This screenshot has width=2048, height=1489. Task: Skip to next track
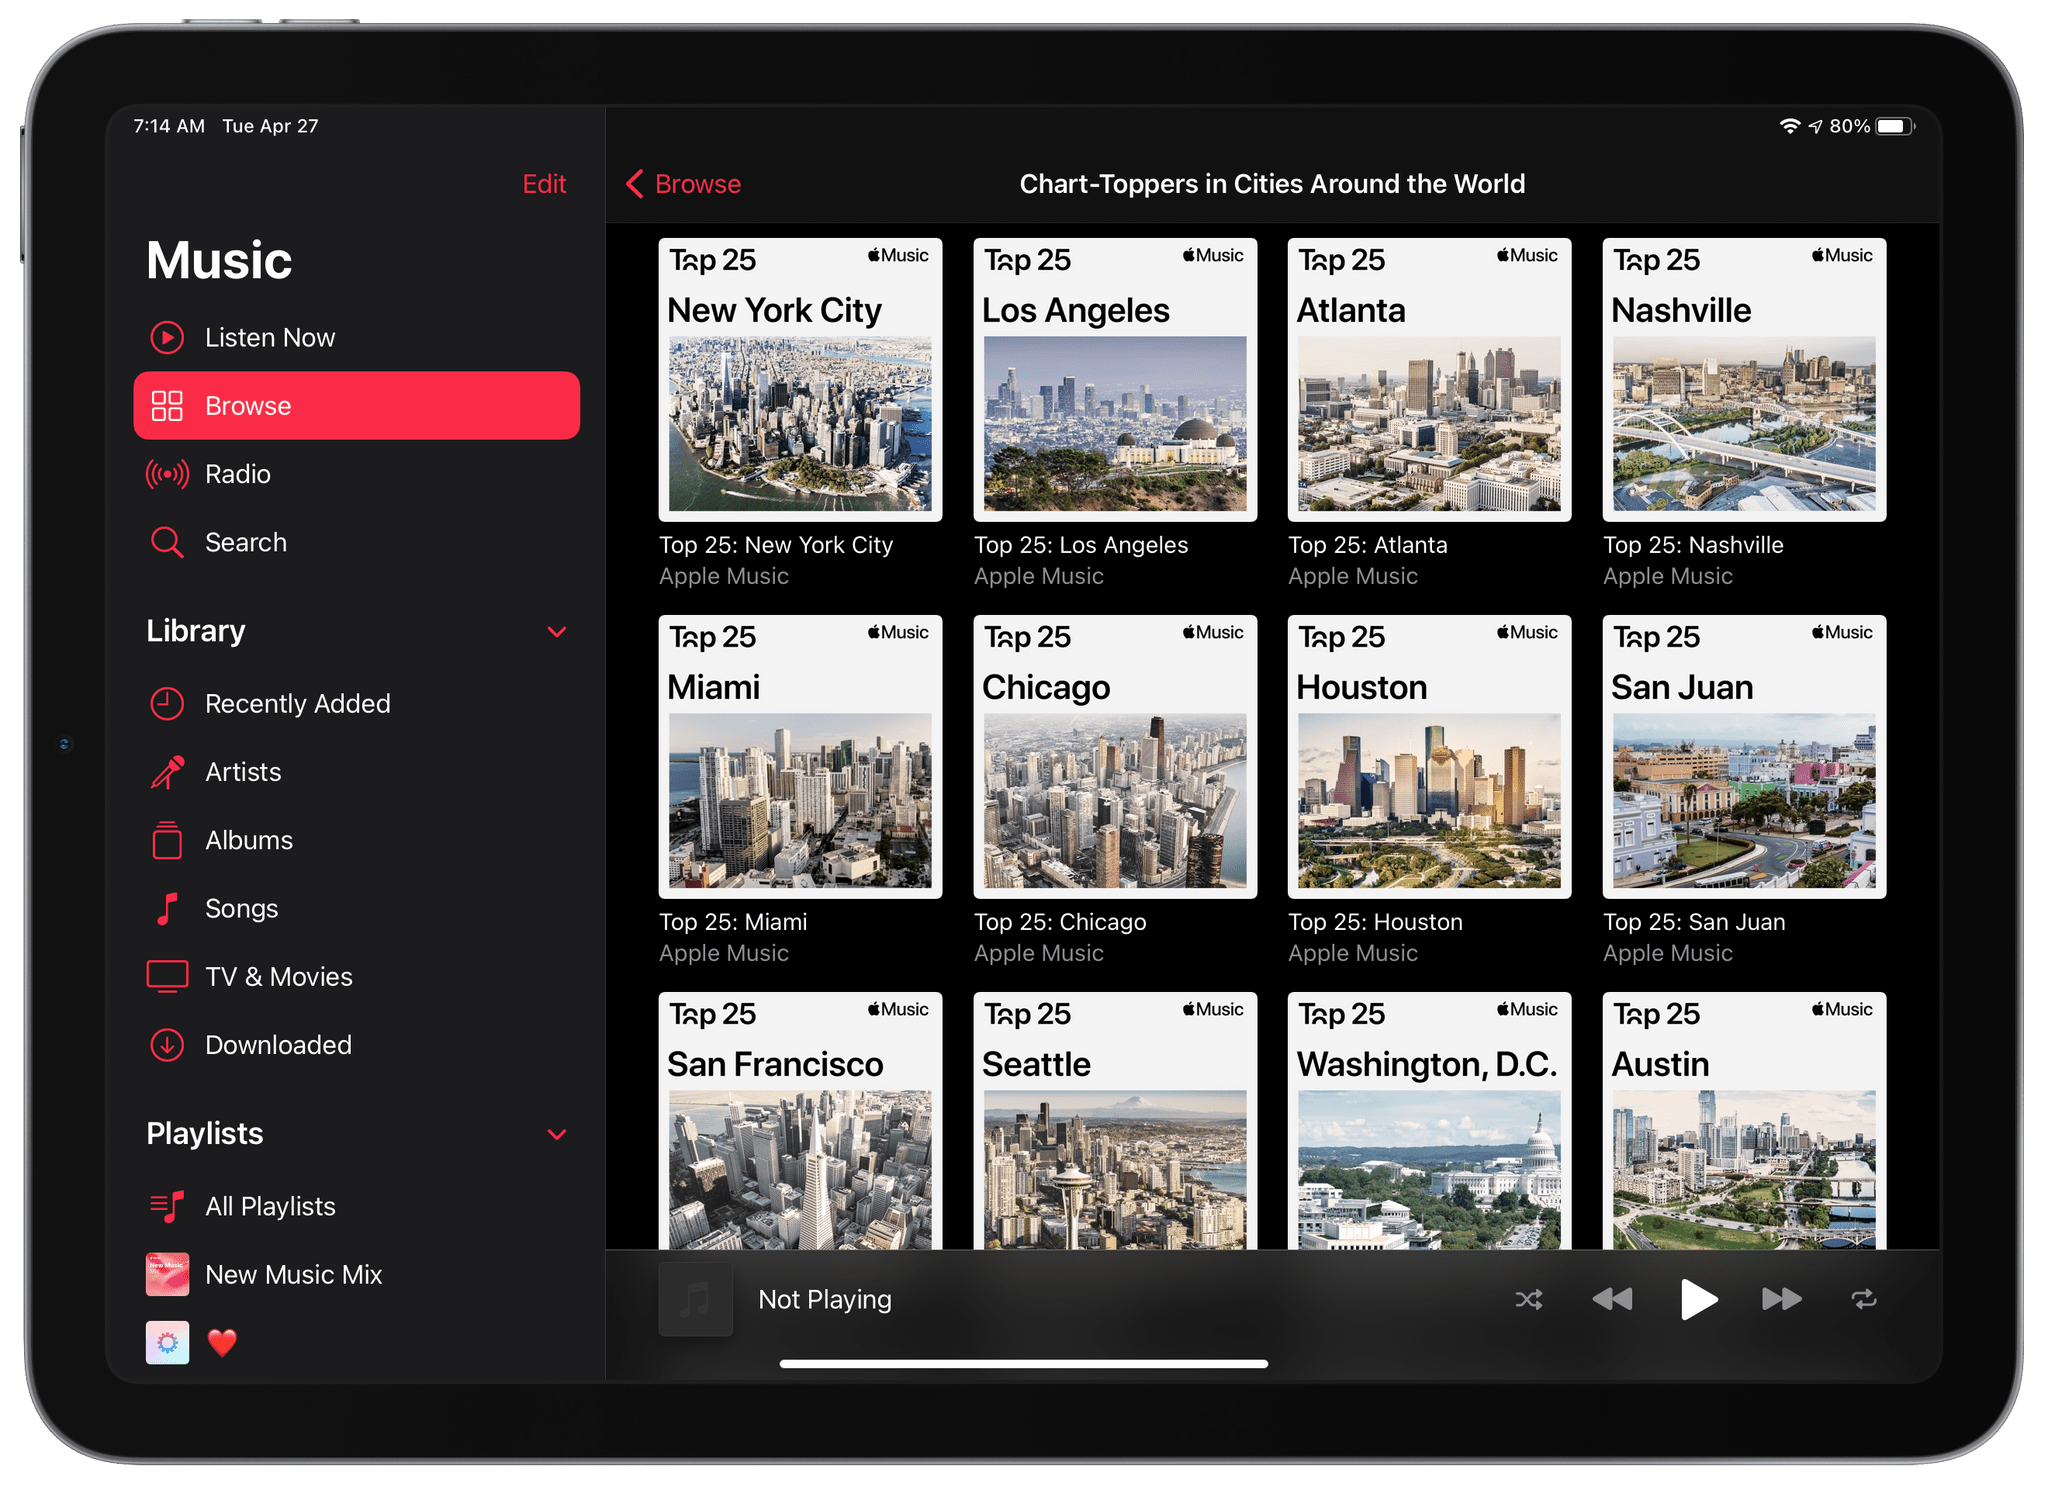coord(1782,1299)
